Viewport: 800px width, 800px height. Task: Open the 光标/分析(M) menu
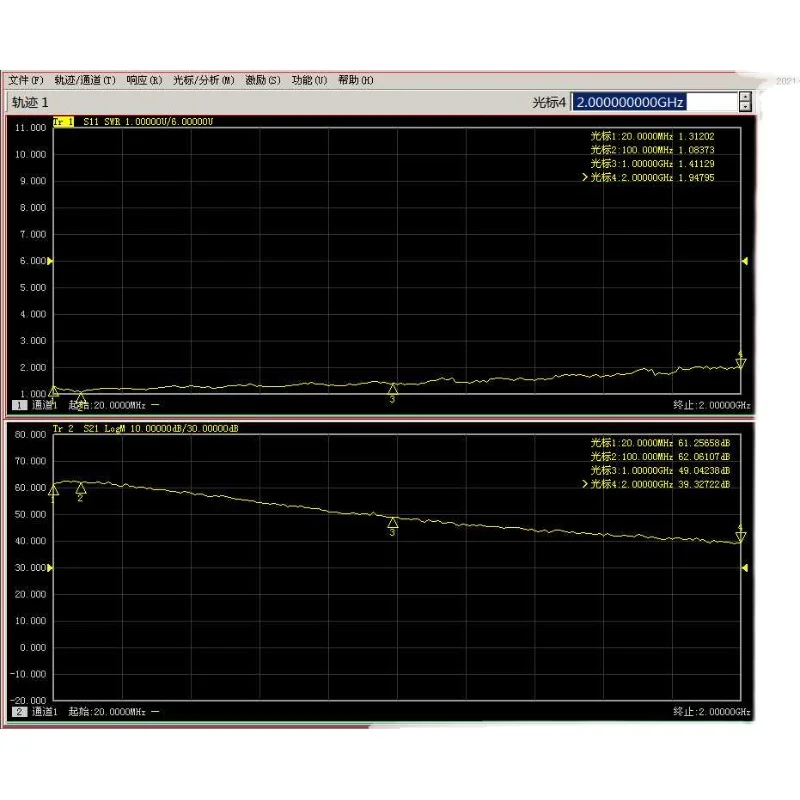click(x=204, y=80)
